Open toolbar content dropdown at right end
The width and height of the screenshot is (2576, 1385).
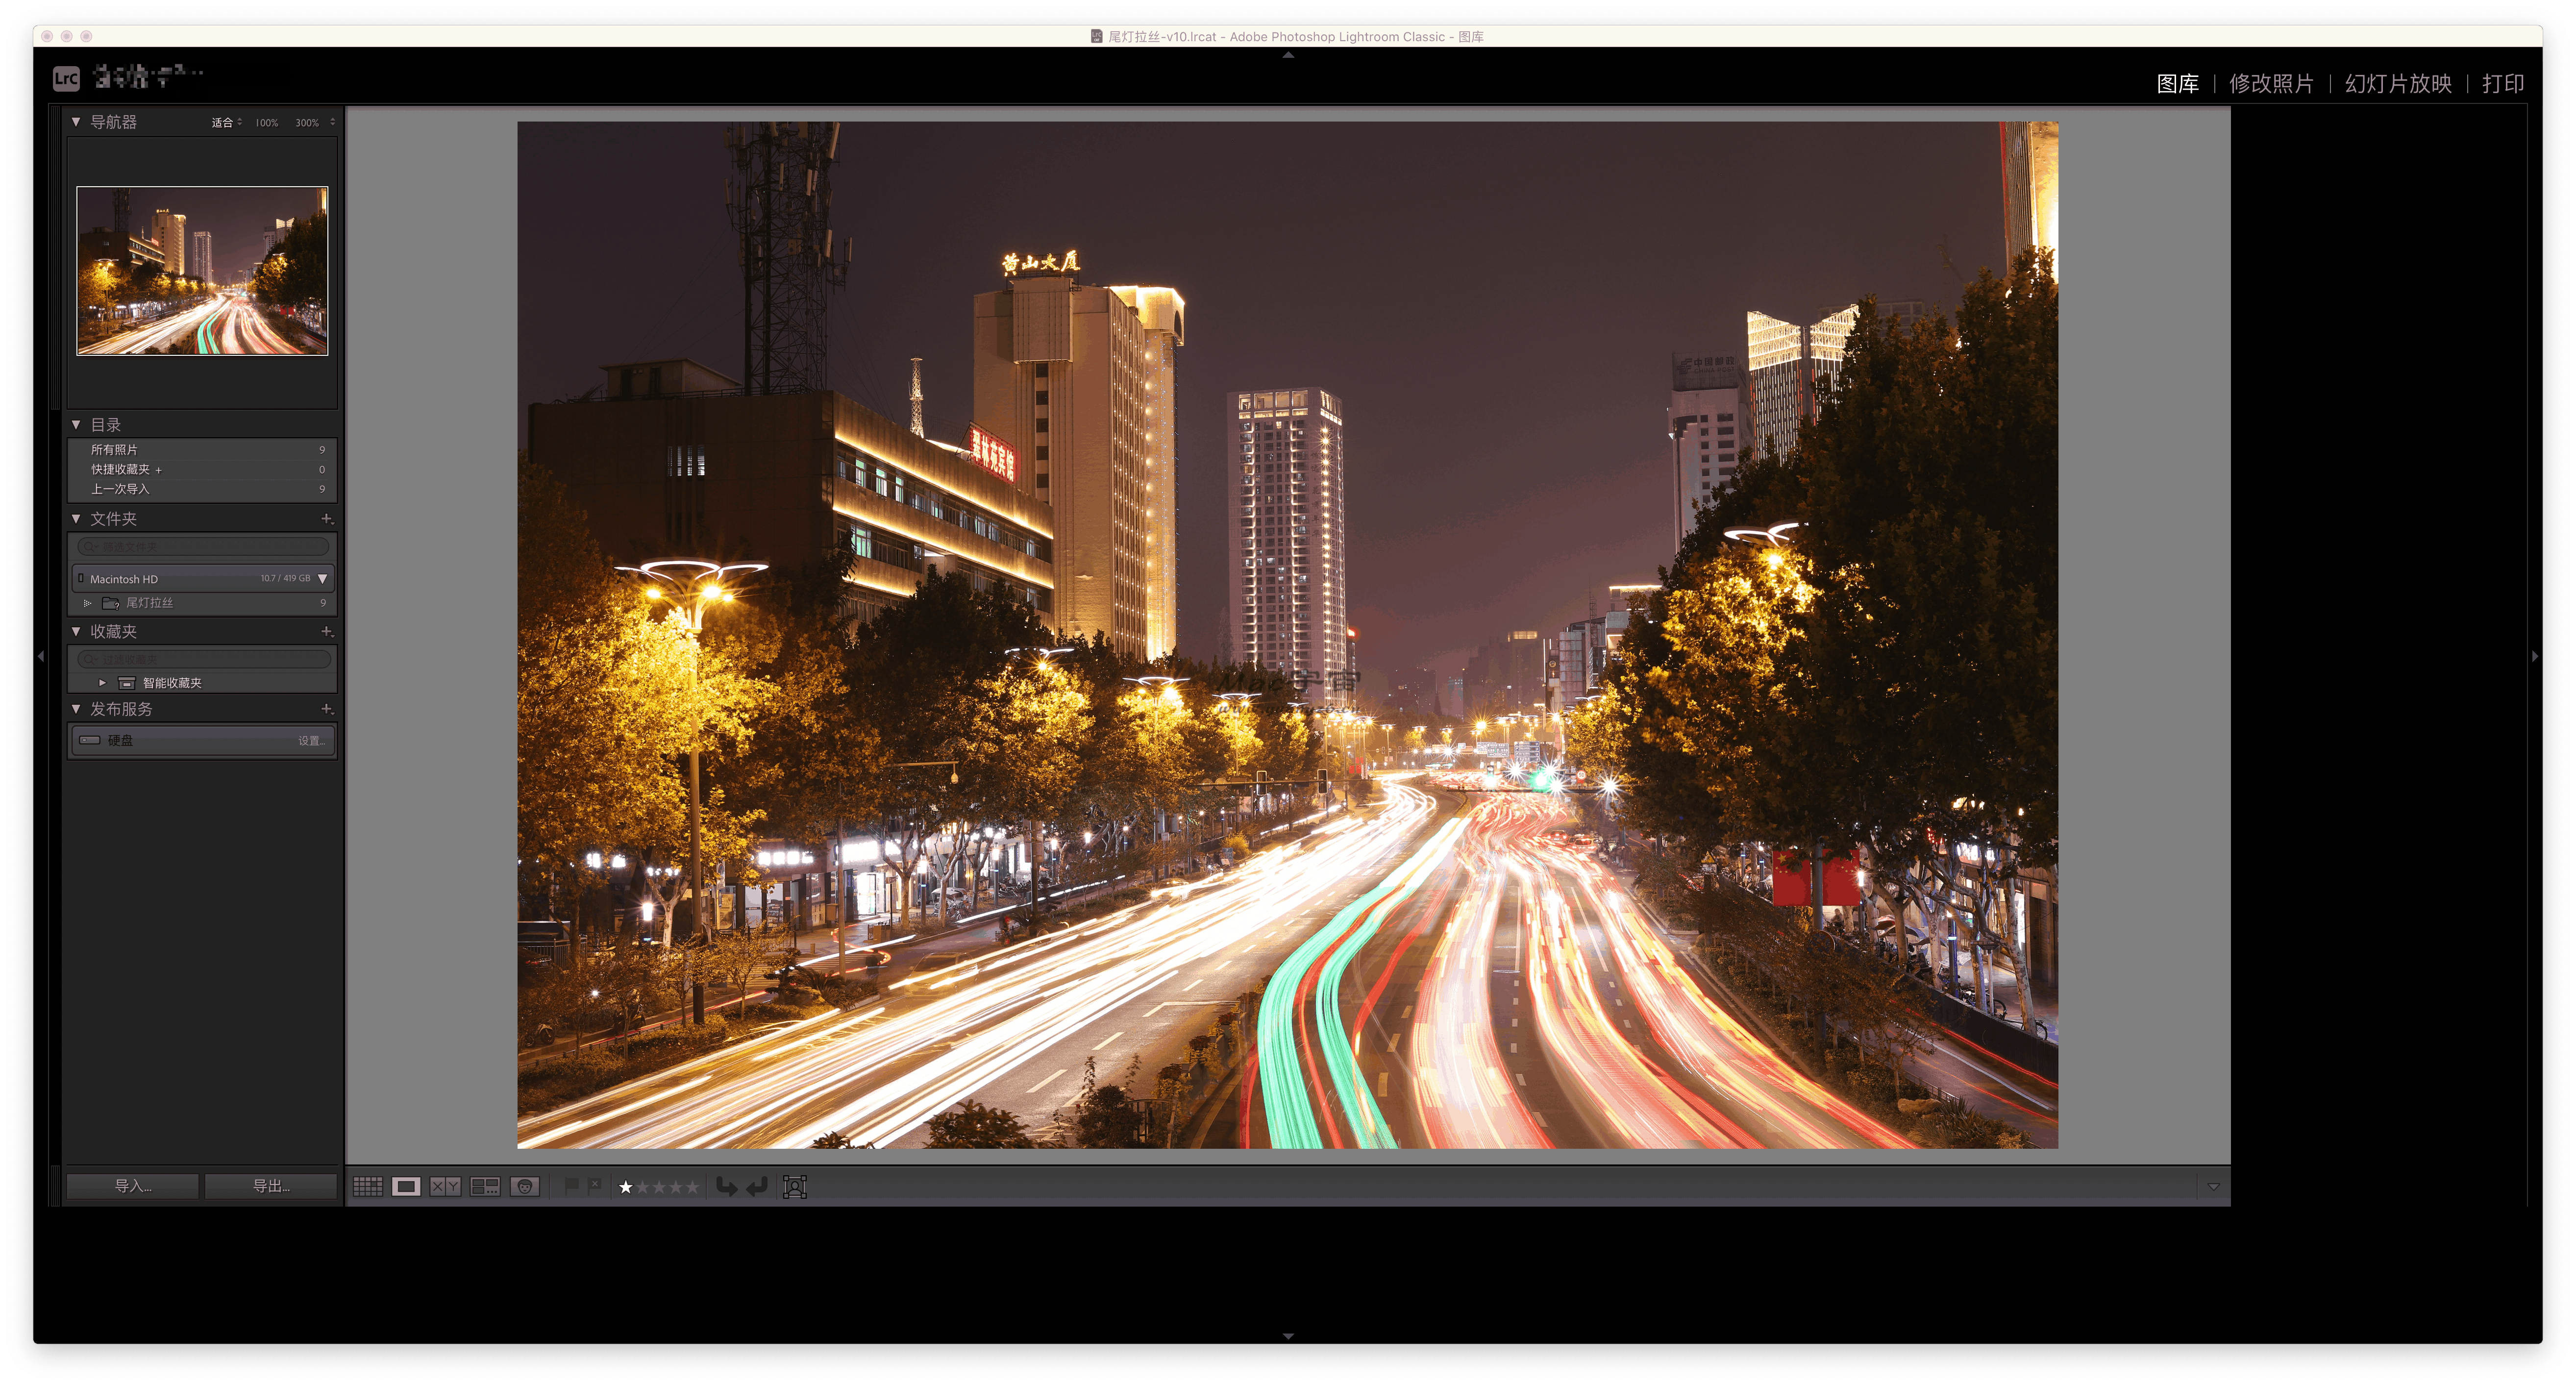2214,1187
